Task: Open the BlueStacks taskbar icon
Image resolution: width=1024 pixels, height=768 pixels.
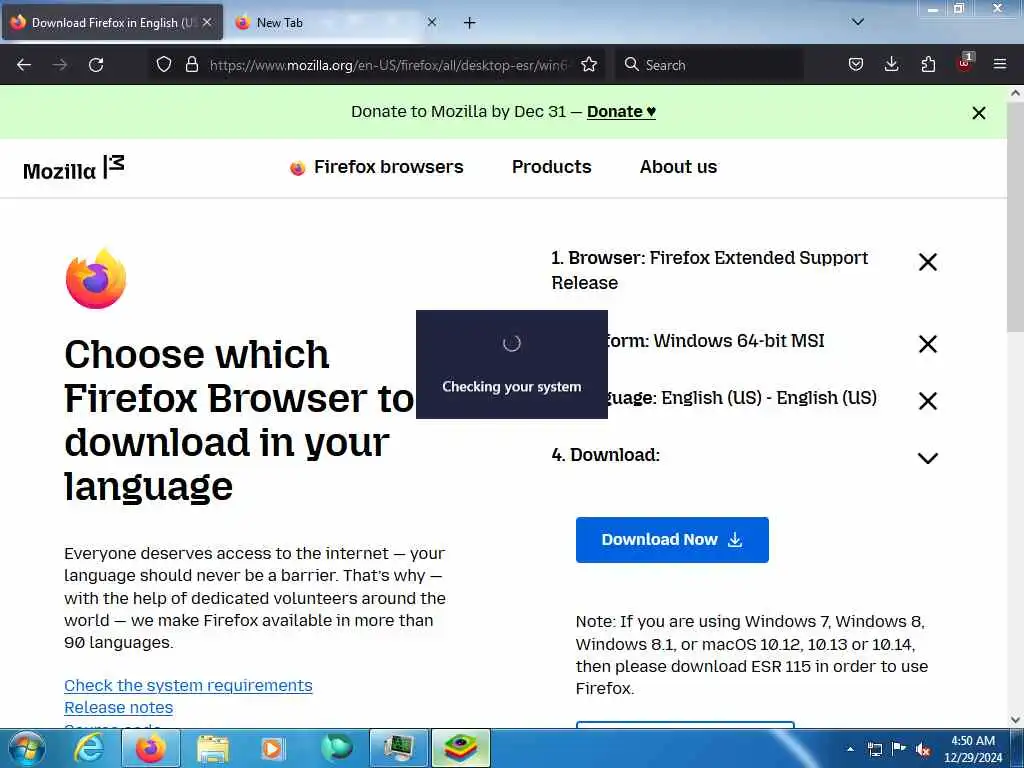Action: pyautogui.click(x=460, y=748)
